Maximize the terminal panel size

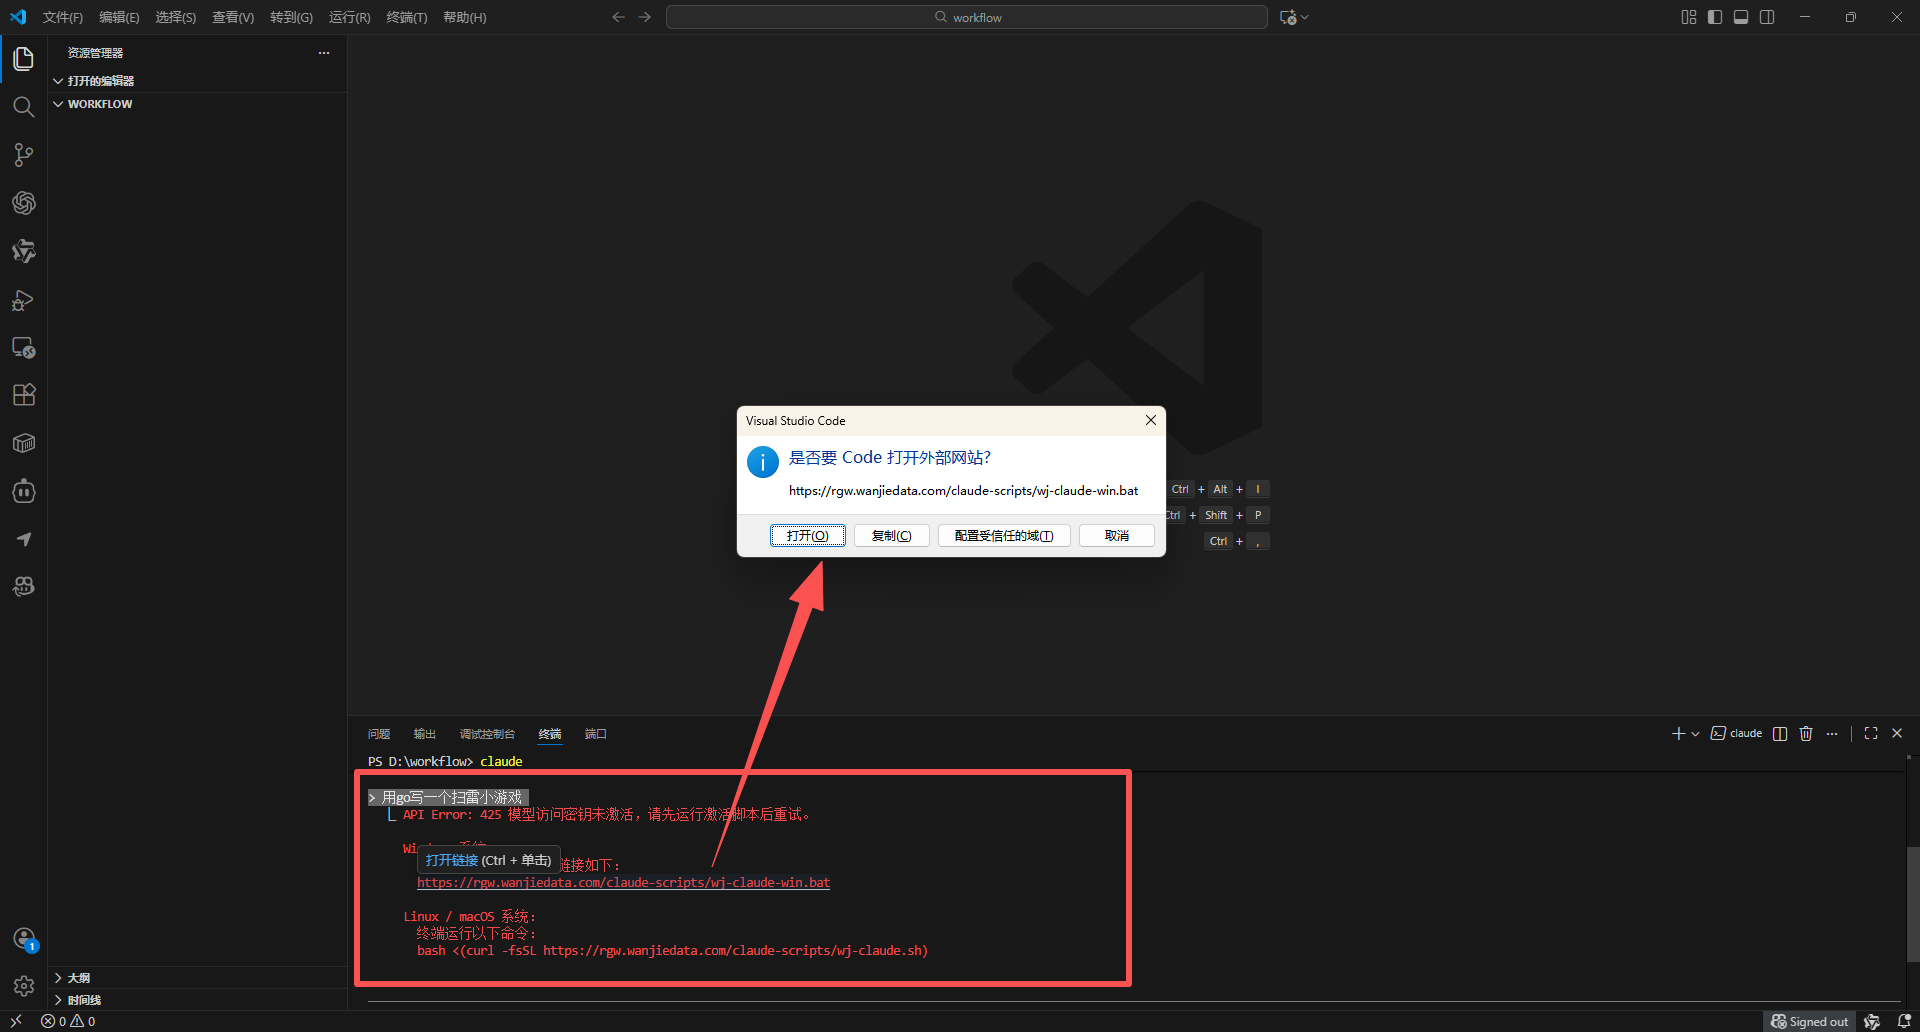click(1871, 734)
